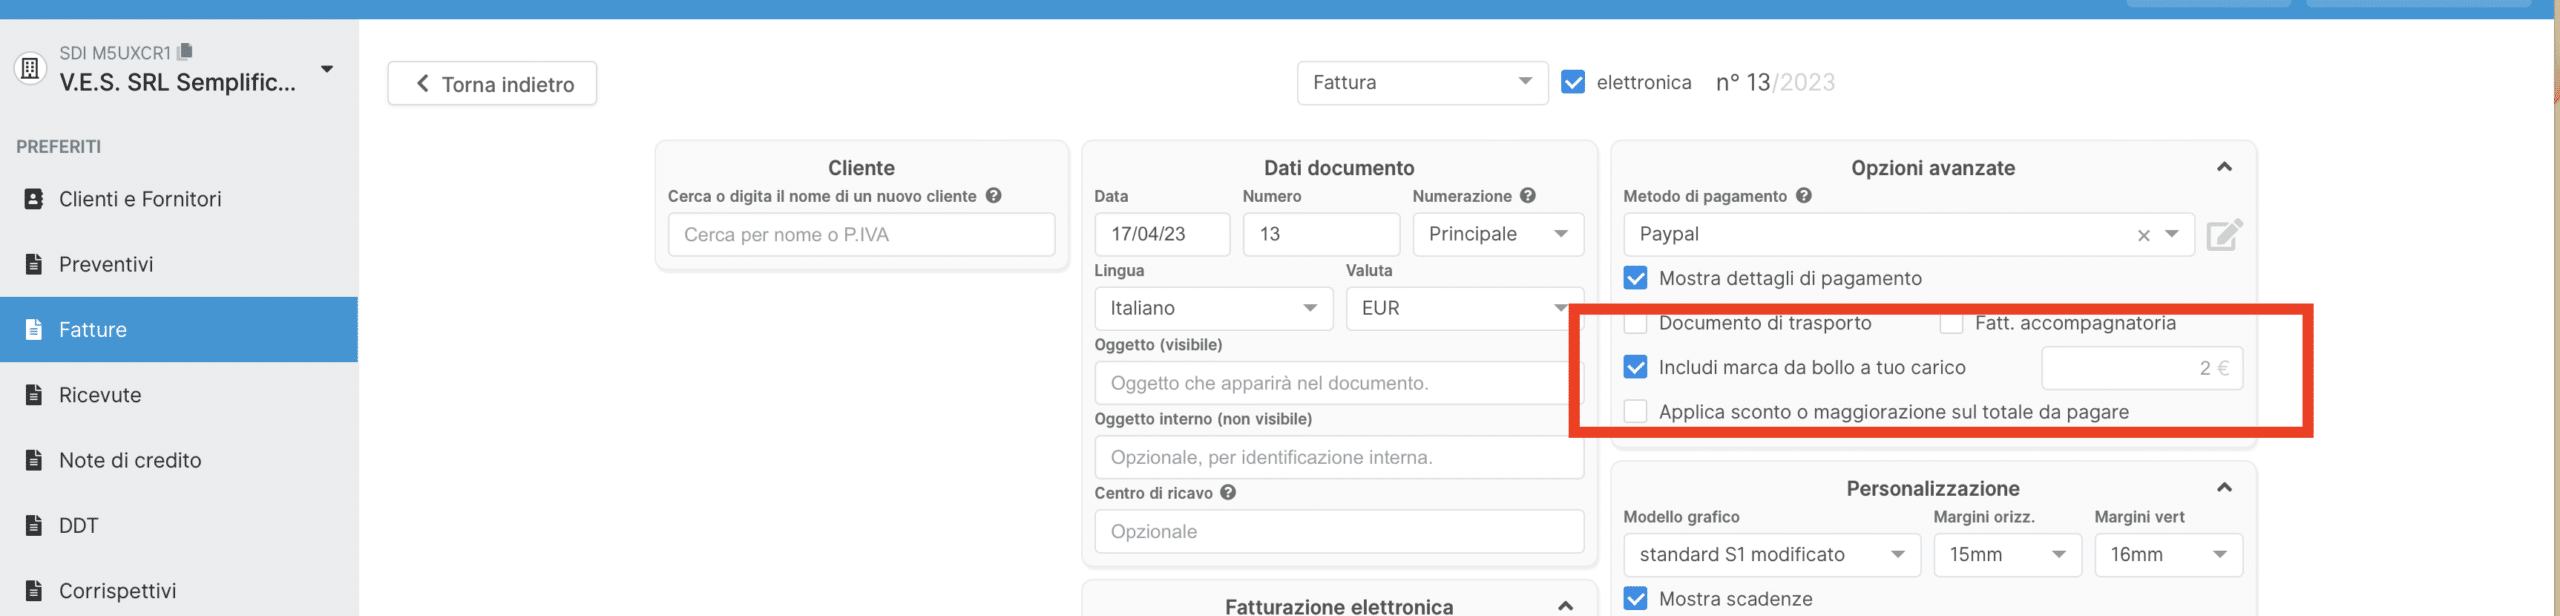This screenshot has height=616, width=2560.
Task: Uncheck the elettronica checkbox
Action: click(1573, 83)
